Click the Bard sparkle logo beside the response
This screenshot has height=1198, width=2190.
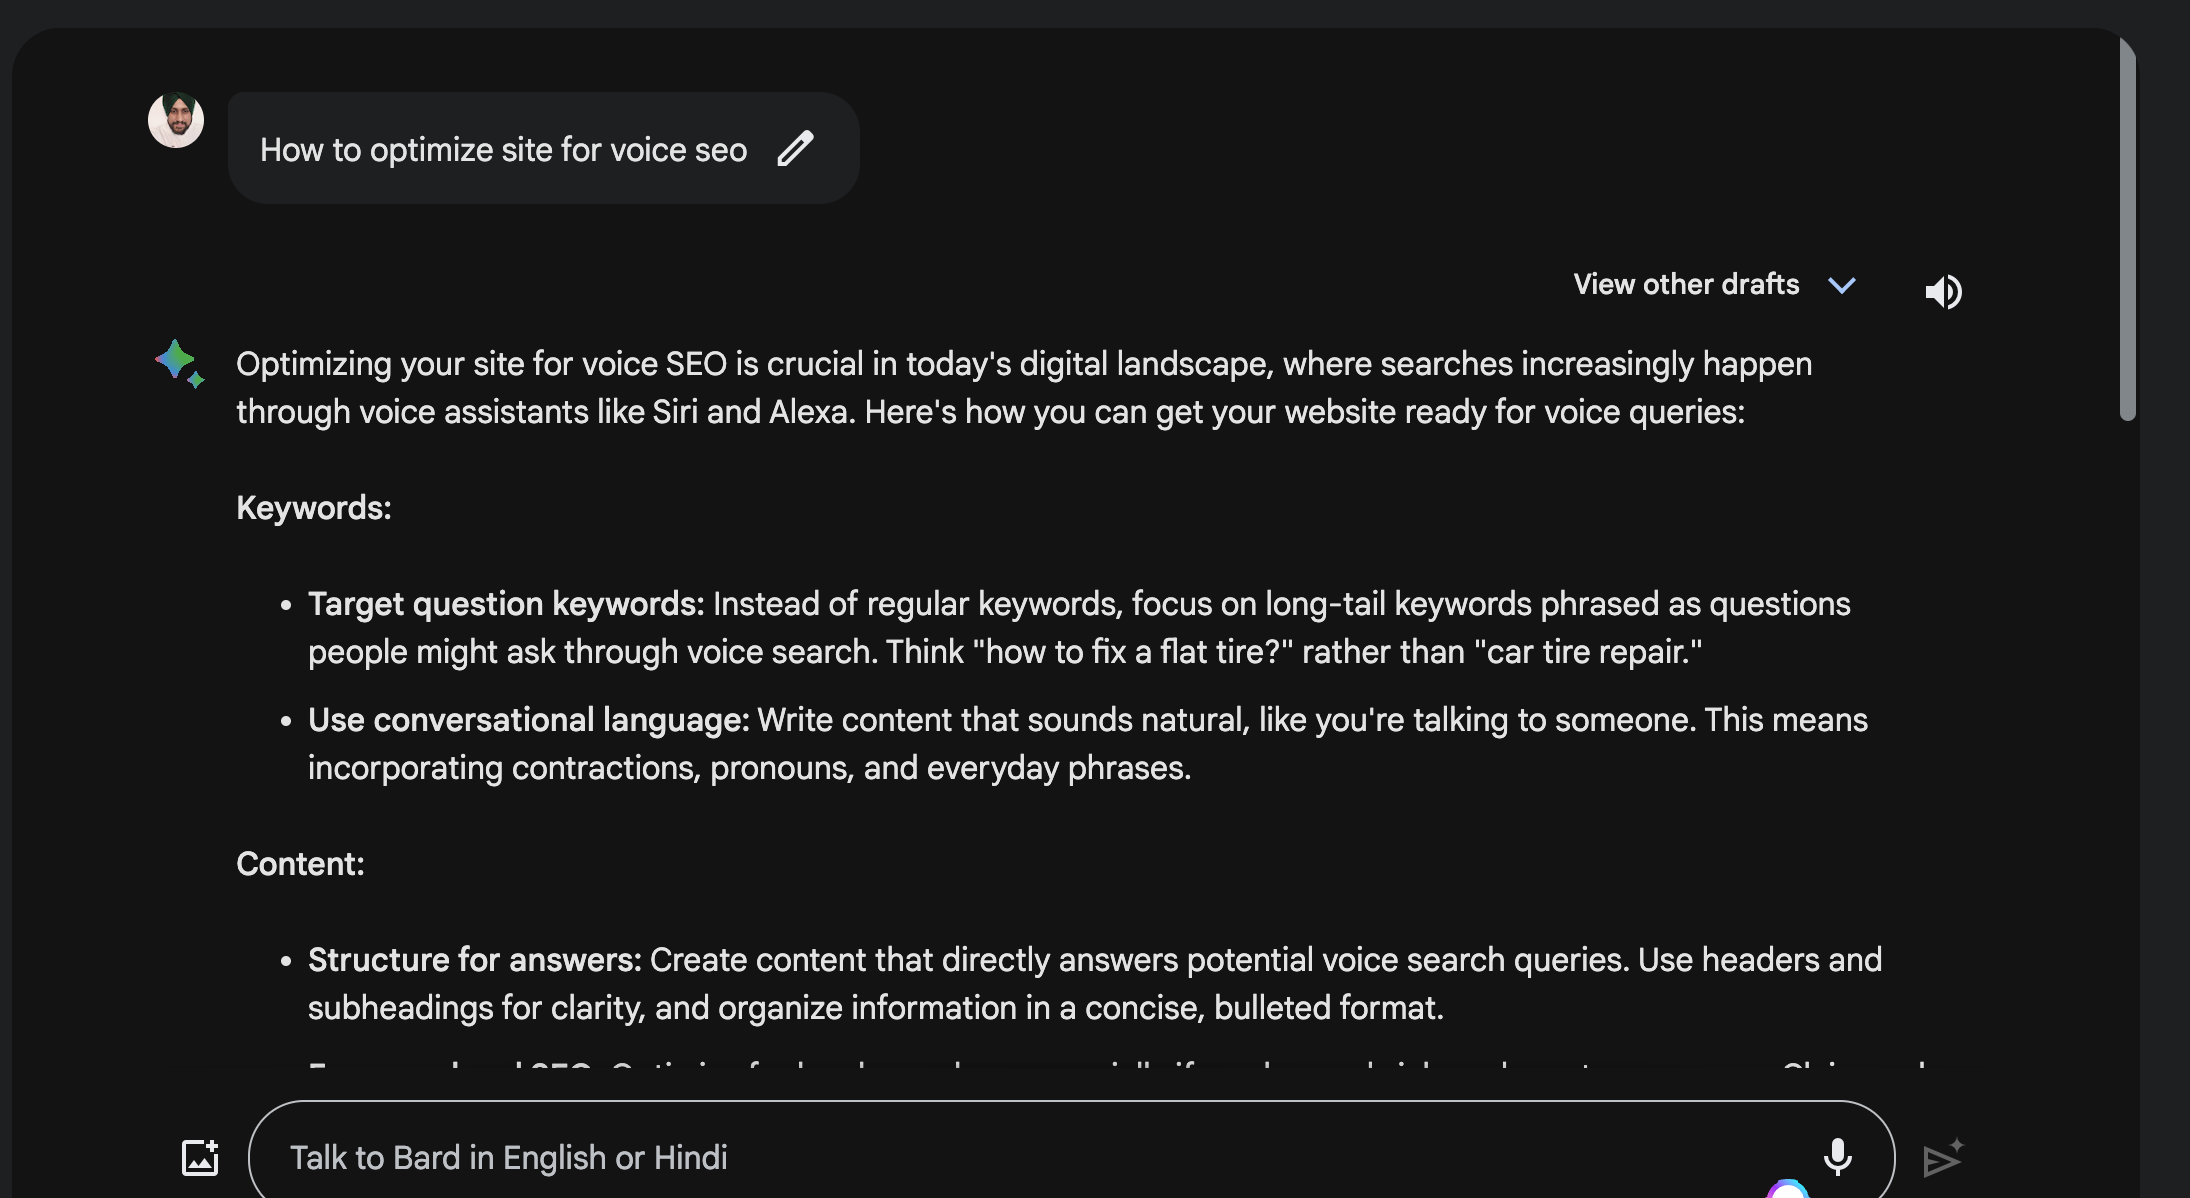click(x=179, y=363)
